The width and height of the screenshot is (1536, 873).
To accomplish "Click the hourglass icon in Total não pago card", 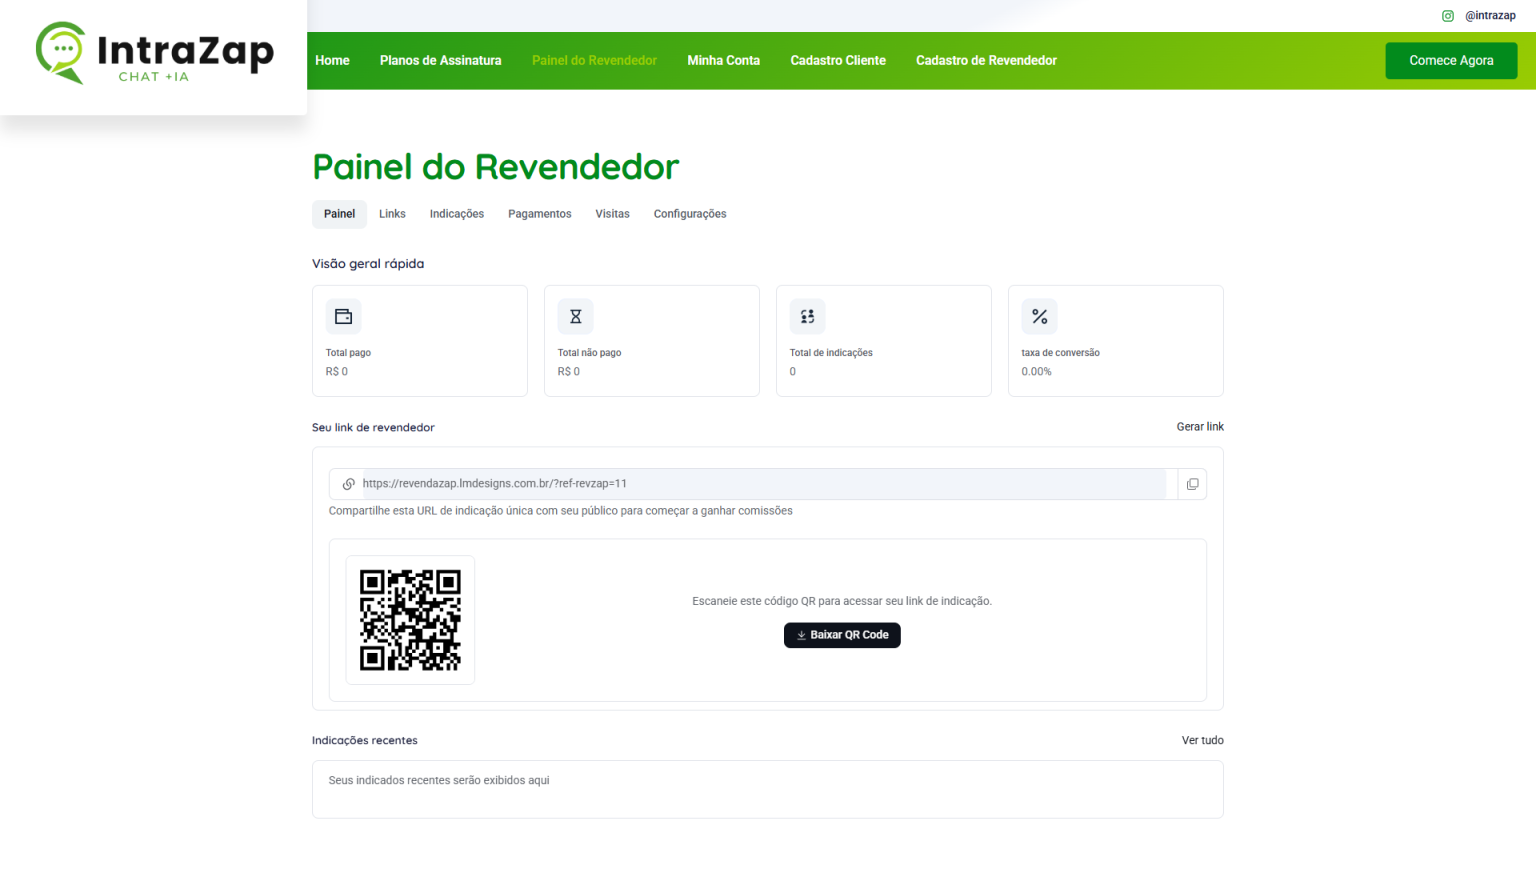I will point(575,317).
